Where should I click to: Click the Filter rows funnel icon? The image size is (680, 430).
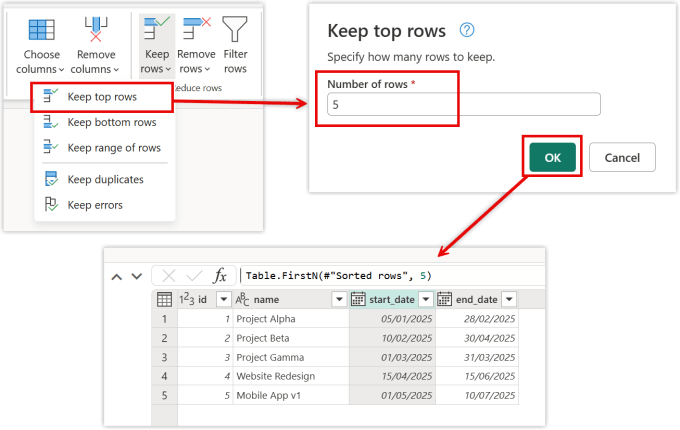coord(235,29)
